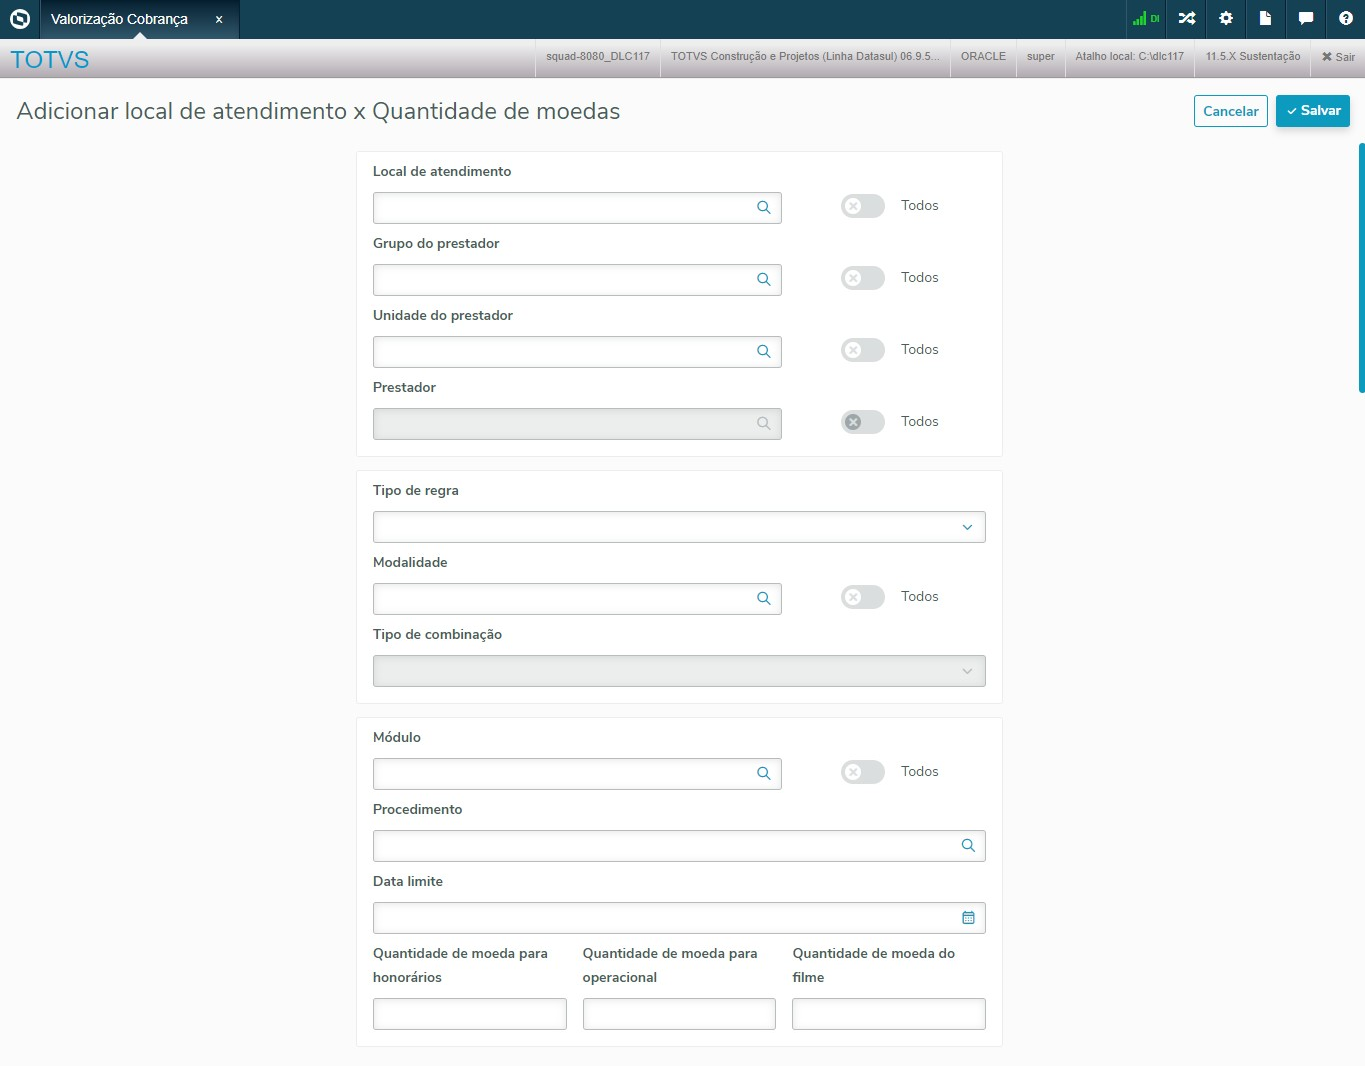Screen dimensions: 1365x1066
Task: Open the help question mark icon
Action: [x=1345, y=19]
